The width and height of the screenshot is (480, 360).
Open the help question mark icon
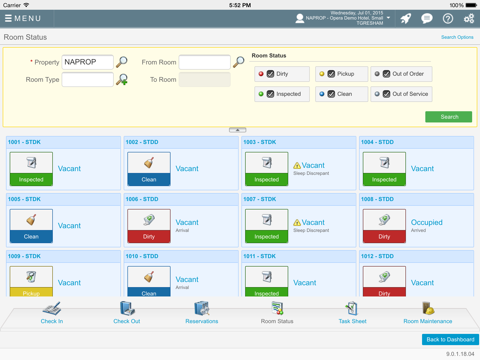tap(448, 18)
